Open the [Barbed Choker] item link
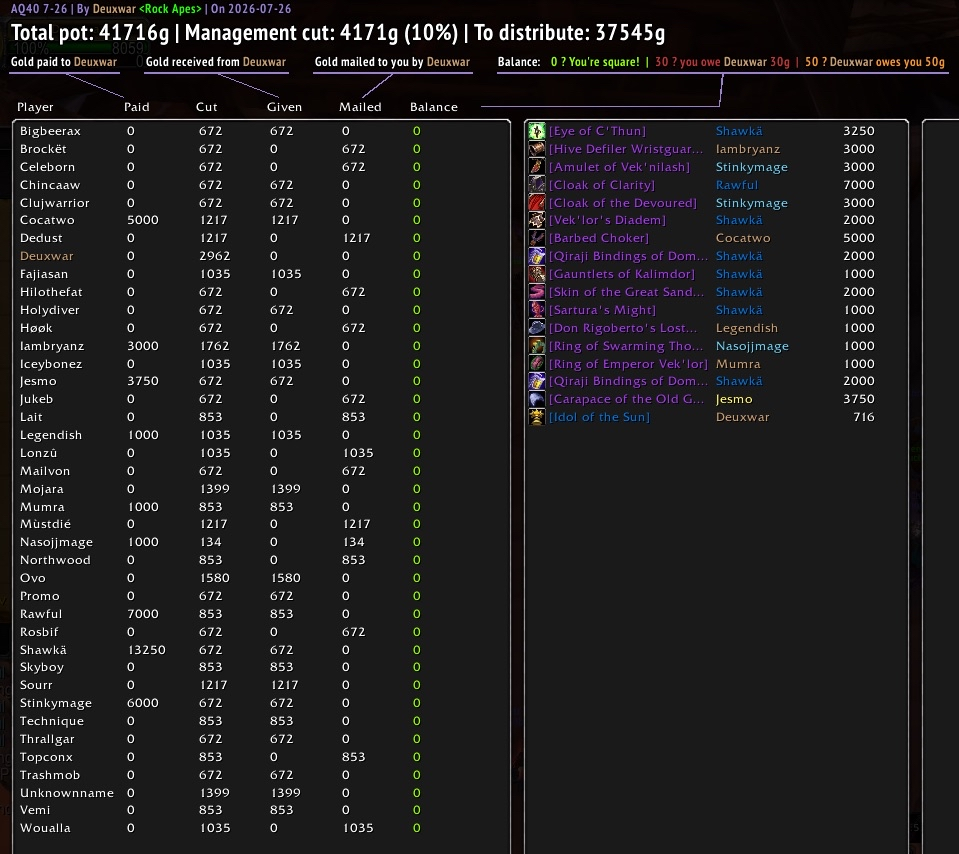Image resolution: width=959 pixels, height=854 pixels. tap(598, 238)
